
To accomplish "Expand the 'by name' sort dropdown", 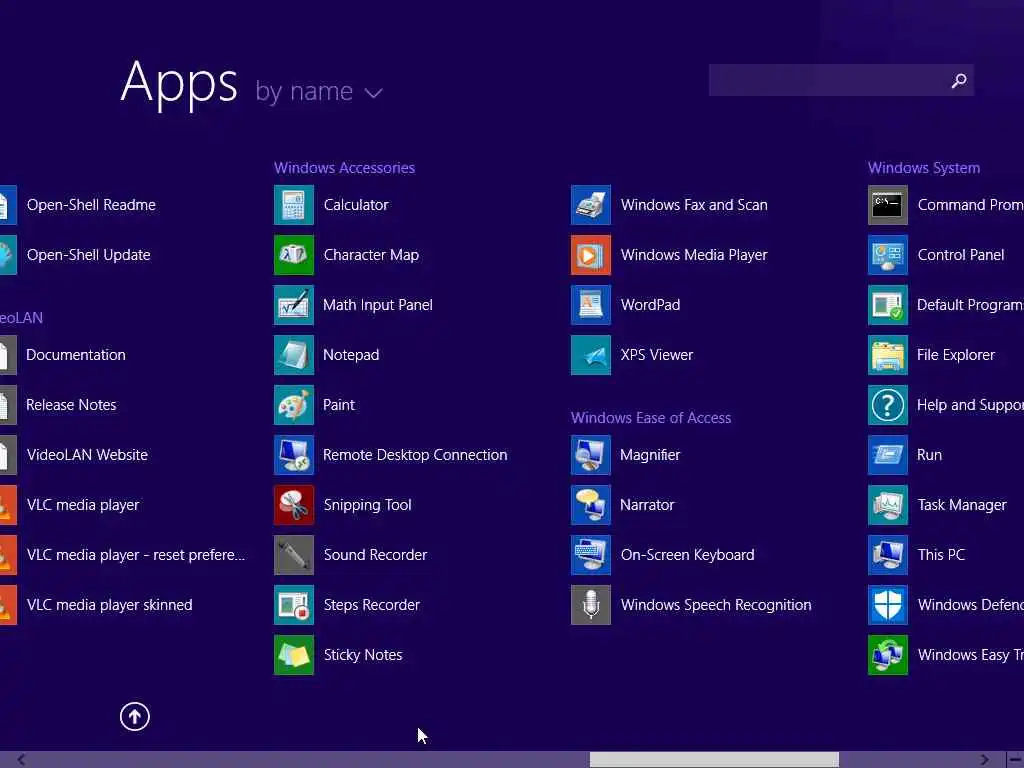I will click(x=319, y=91).
